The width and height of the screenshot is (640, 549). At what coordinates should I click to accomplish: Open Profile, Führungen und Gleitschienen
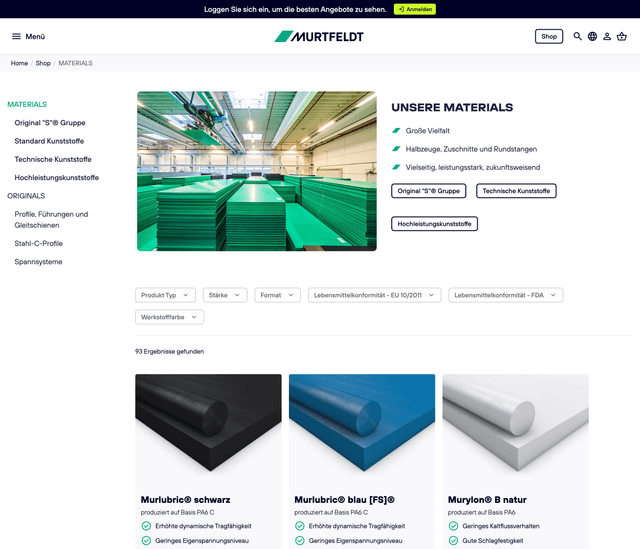coord(51,220)
